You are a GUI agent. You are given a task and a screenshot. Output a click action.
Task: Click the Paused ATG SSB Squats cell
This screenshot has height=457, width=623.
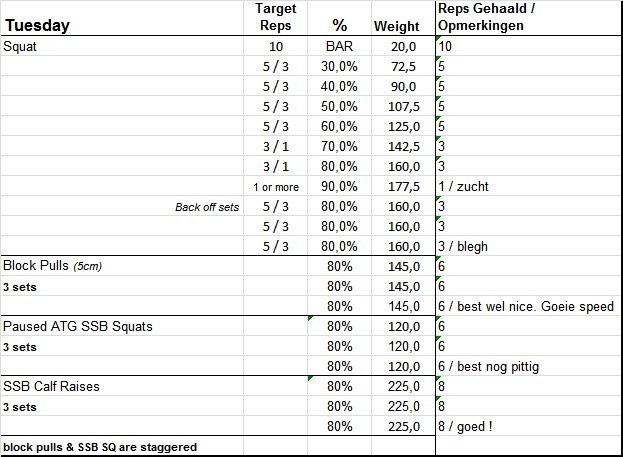(x=76, y=327)
